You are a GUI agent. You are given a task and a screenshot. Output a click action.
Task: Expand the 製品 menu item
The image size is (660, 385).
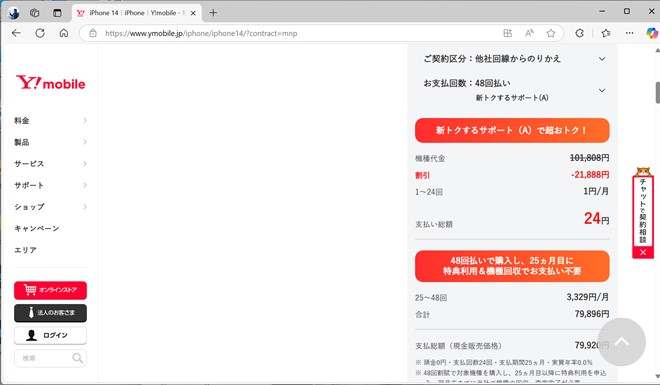[51, 142]
